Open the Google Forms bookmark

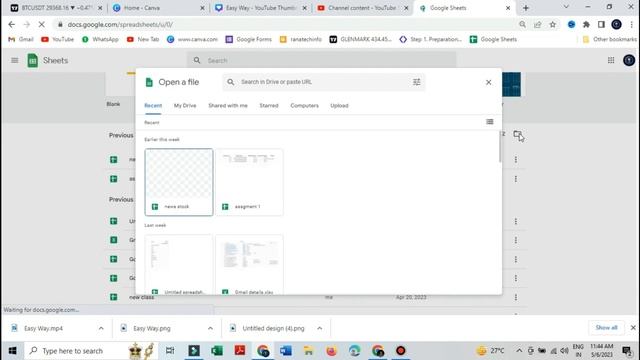(249, 39)
